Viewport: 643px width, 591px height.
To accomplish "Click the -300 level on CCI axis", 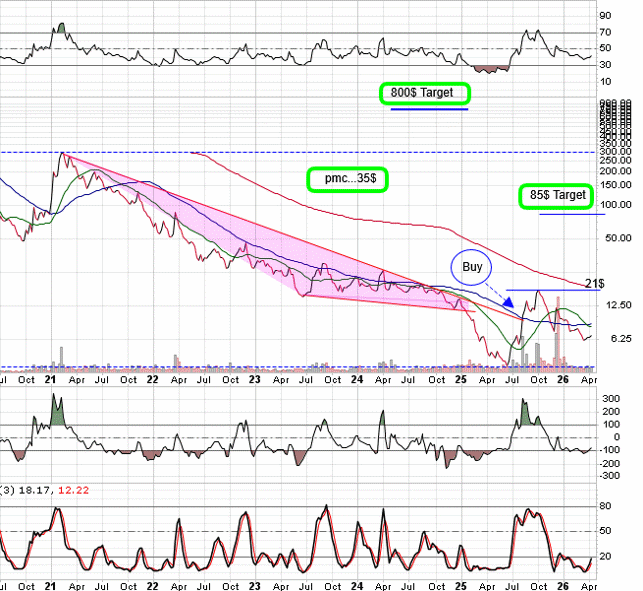I will 610,476.
